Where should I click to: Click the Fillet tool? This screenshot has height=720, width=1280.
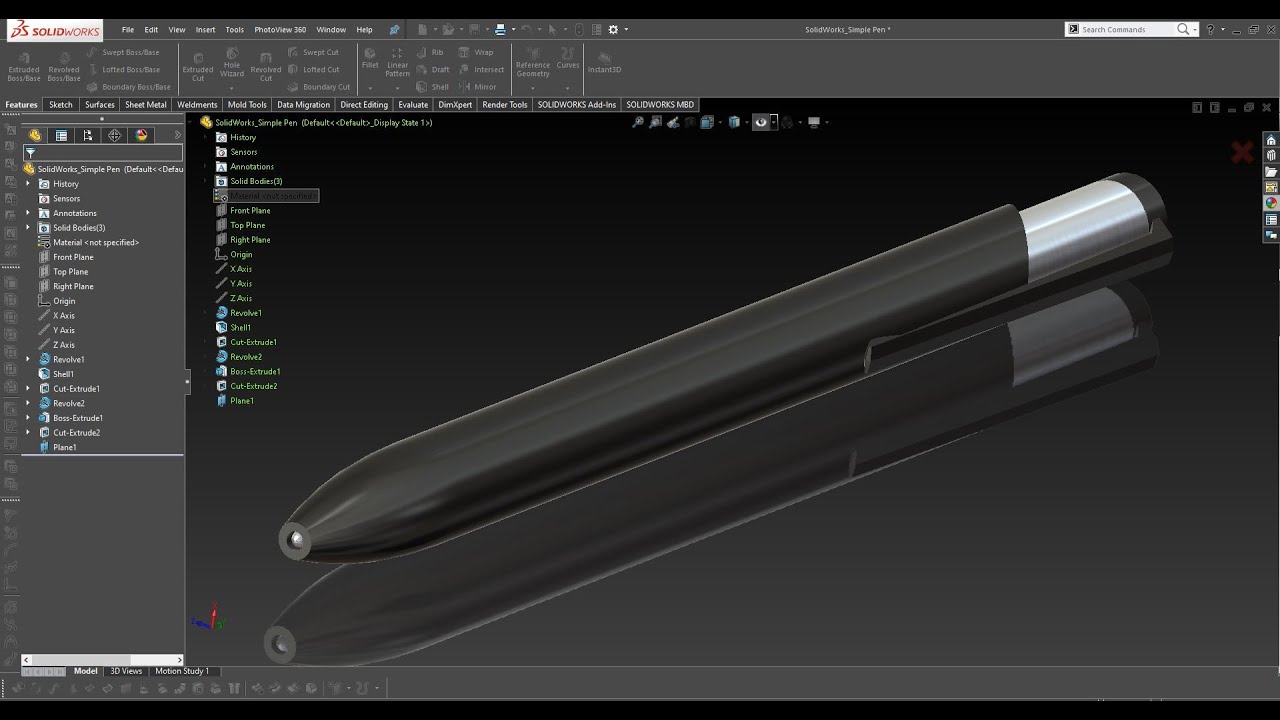(370, 58)
